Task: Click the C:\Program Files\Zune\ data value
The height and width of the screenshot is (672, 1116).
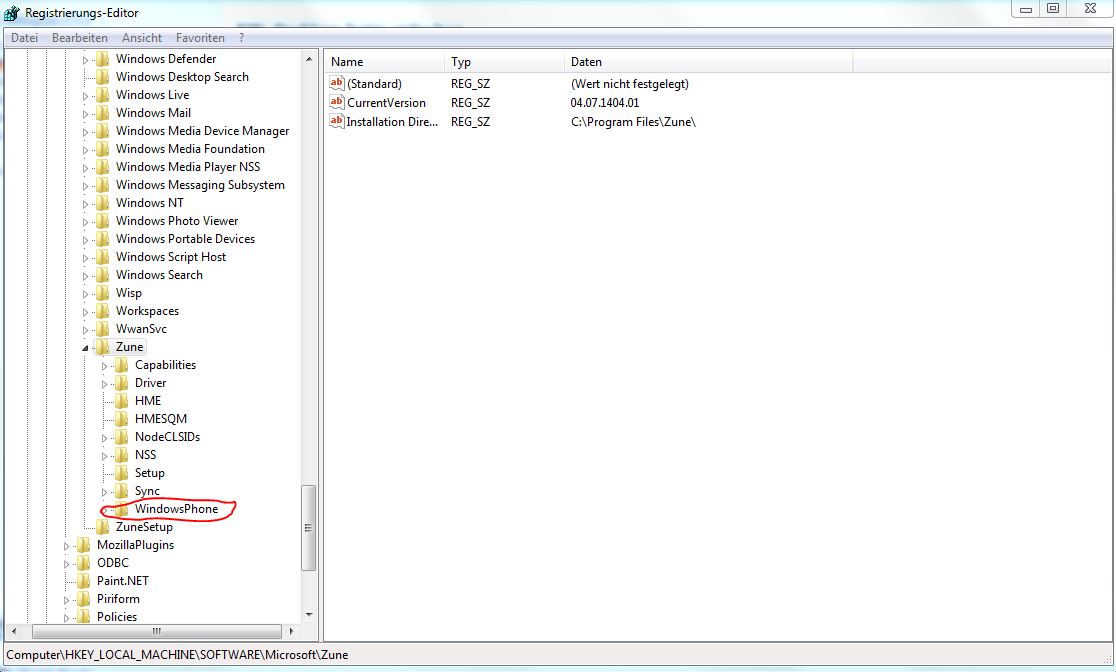Action: tap(633, 122)
